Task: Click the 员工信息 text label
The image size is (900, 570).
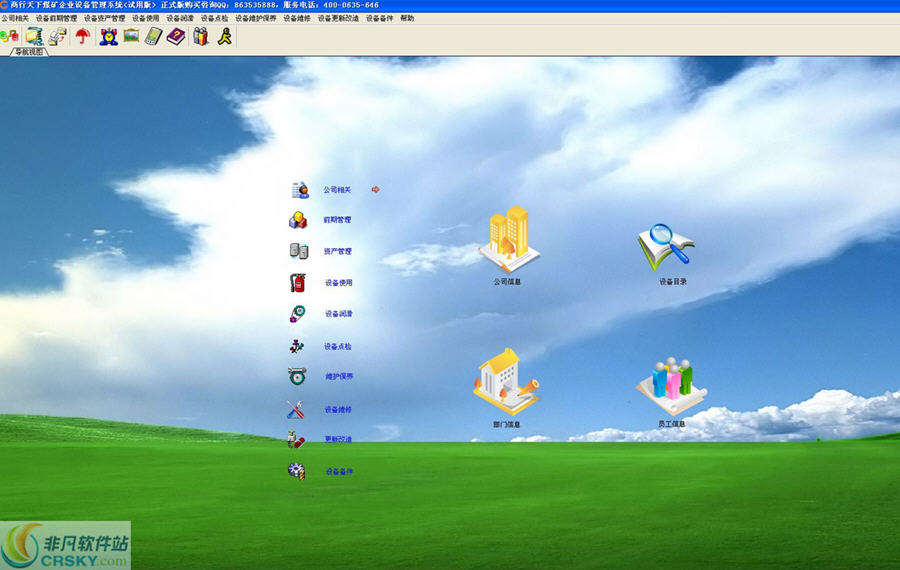Action: click(671, 424)
